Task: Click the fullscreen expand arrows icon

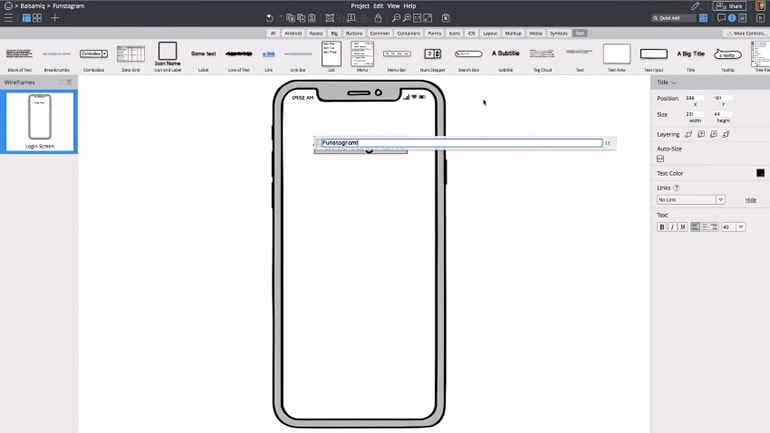Action: (428, 18)
